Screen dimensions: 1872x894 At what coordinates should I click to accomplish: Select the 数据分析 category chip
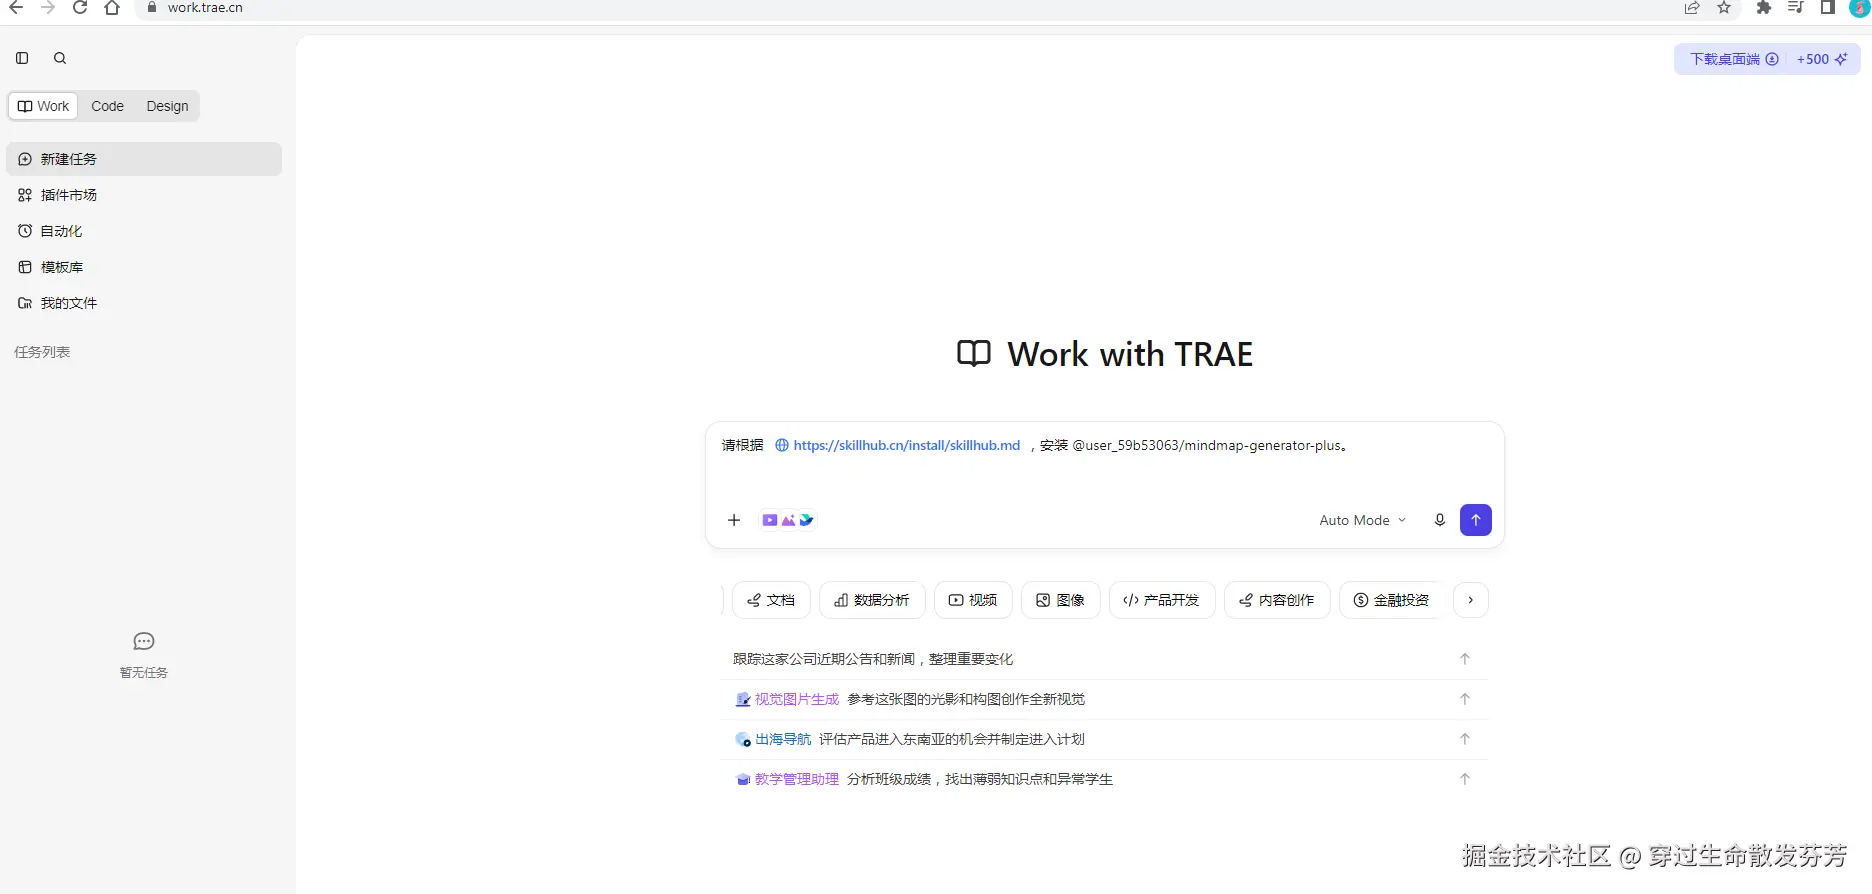[872, 600]
